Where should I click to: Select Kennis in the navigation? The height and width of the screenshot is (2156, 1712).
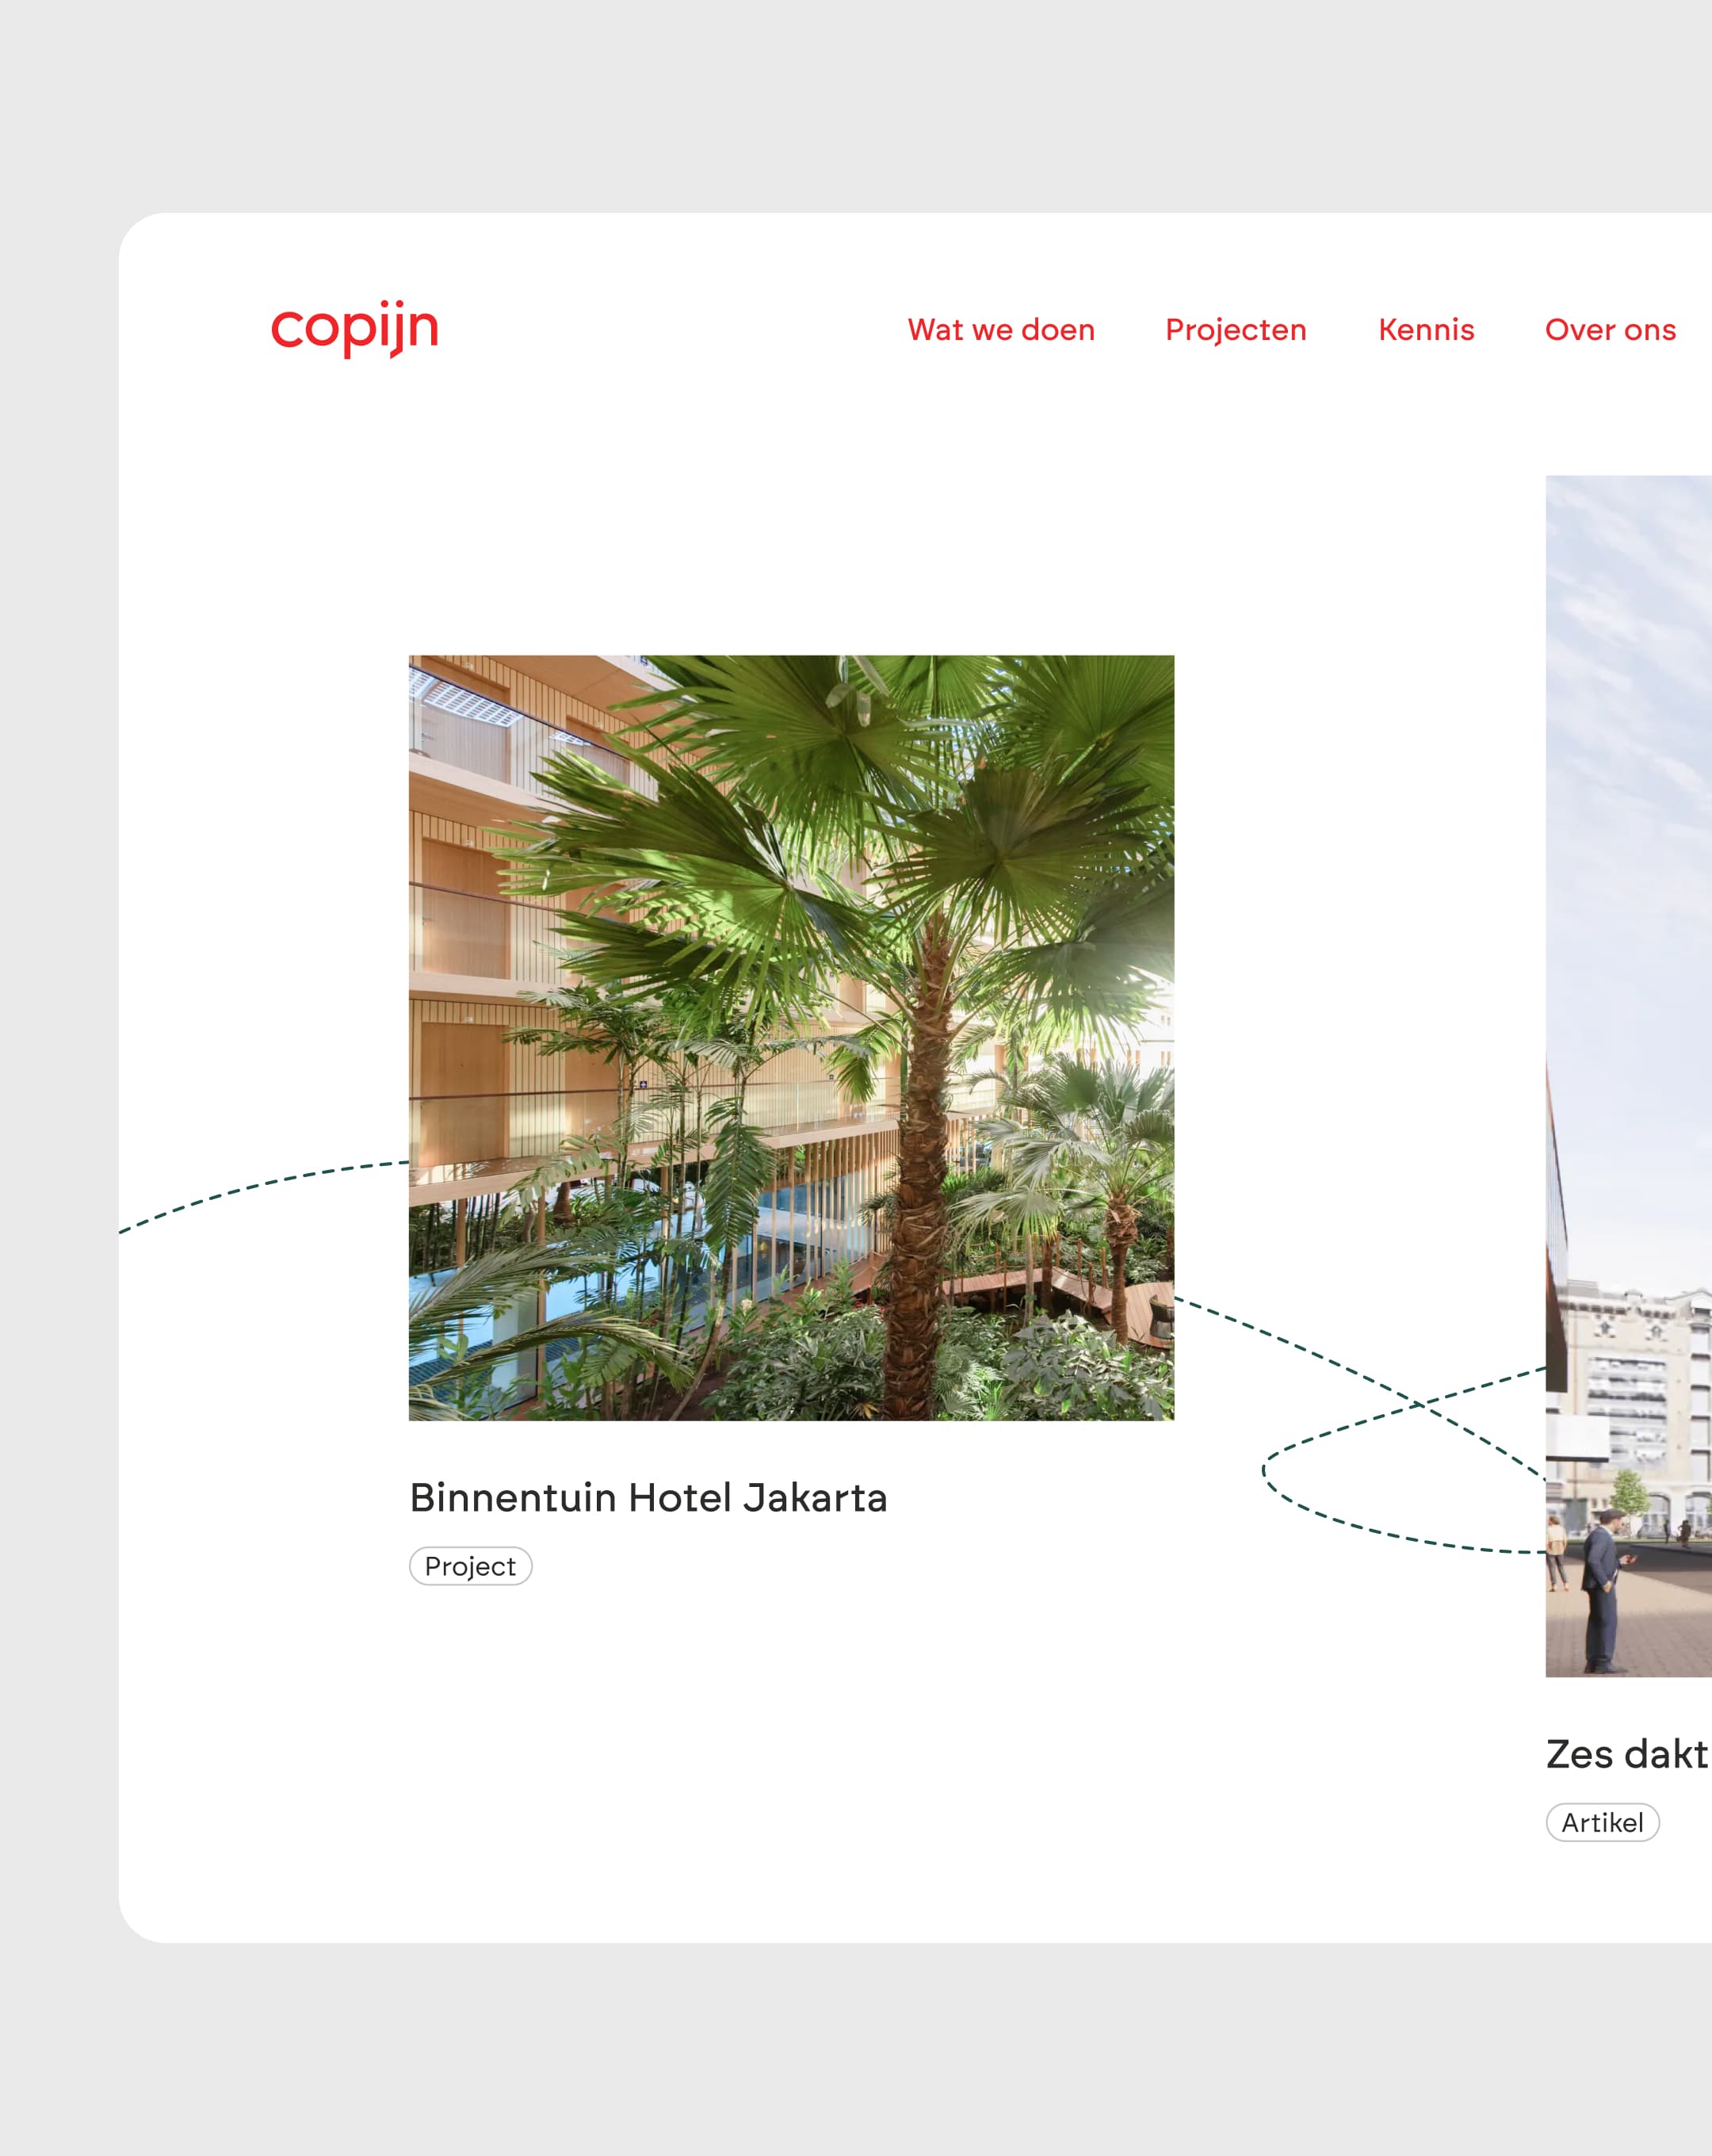click(x=1426, y=330)
